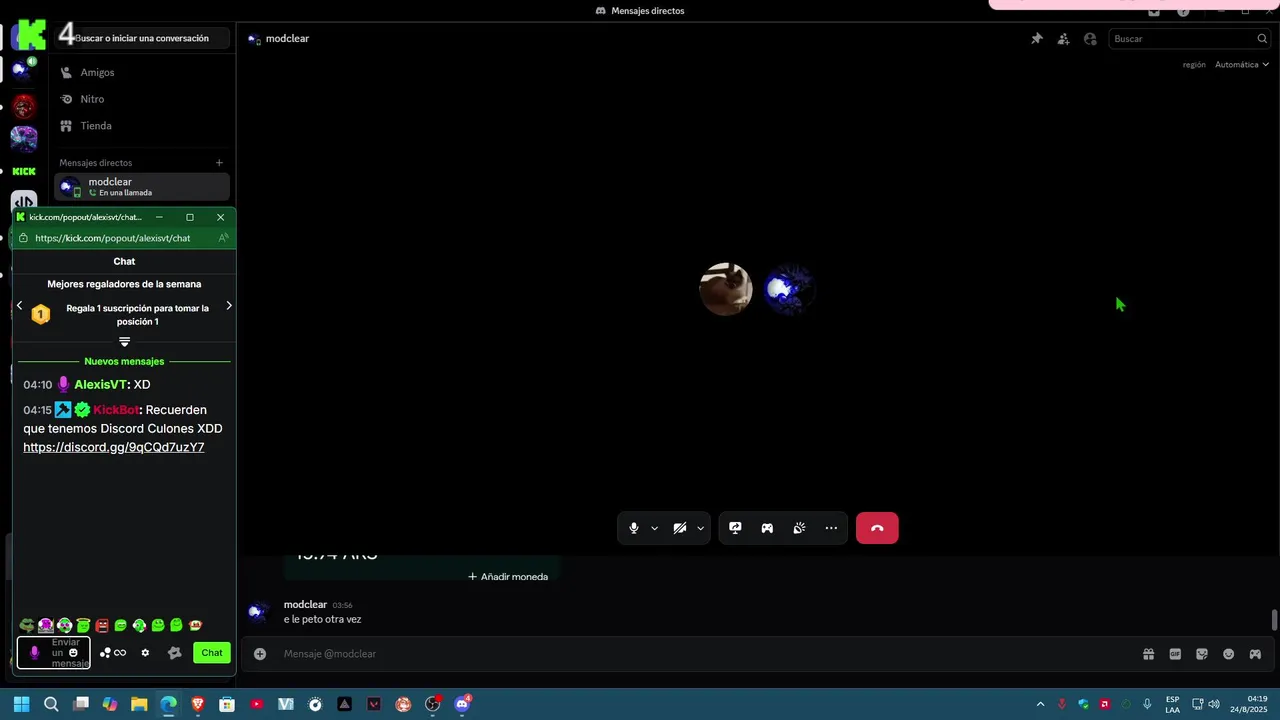Go to next Kick leaderboard slide
Image resolution: width=1280 pixels, height=720 pixels.
coord(229,306)
